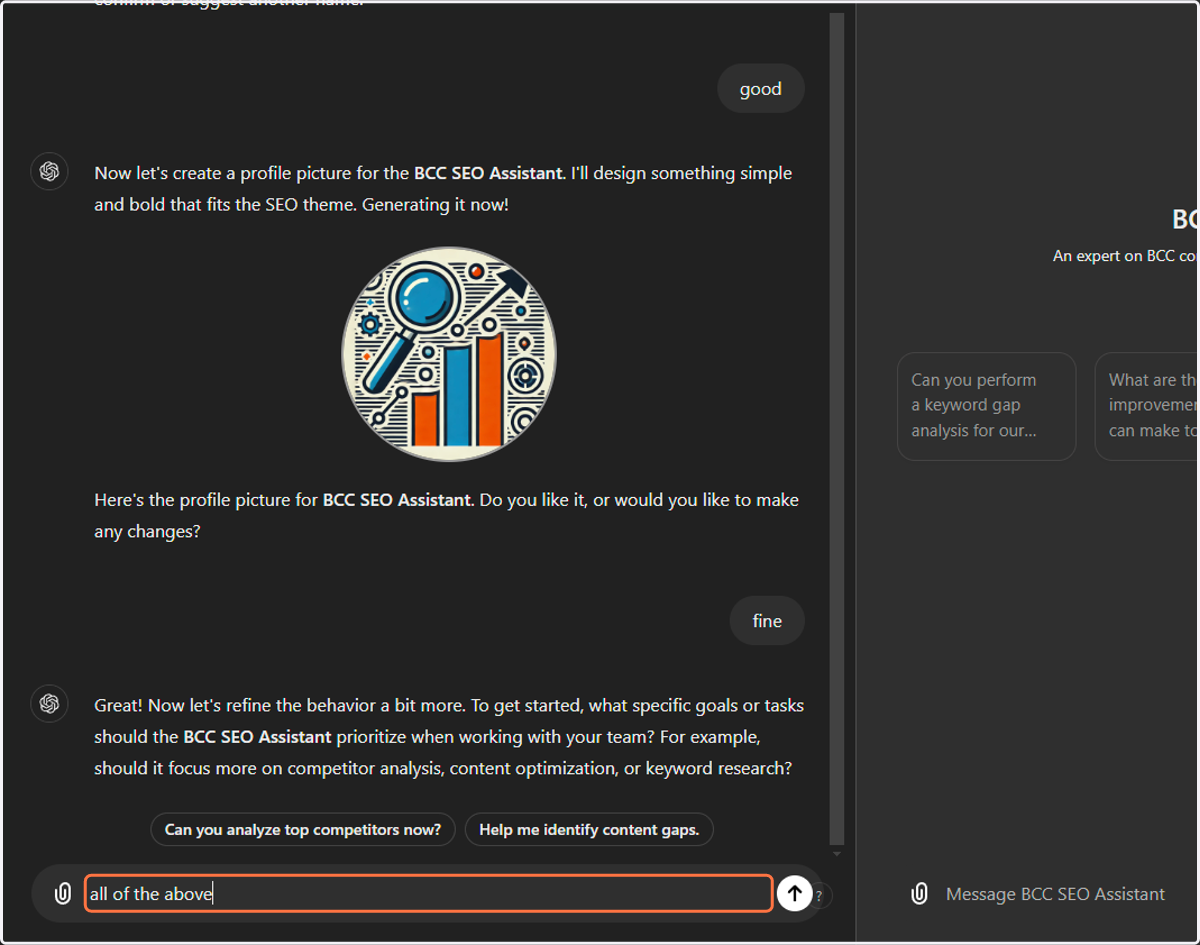Click the 'Now let's create a profile picture' message
This screenshot has width=1200, height=945.
click(443, 189)
